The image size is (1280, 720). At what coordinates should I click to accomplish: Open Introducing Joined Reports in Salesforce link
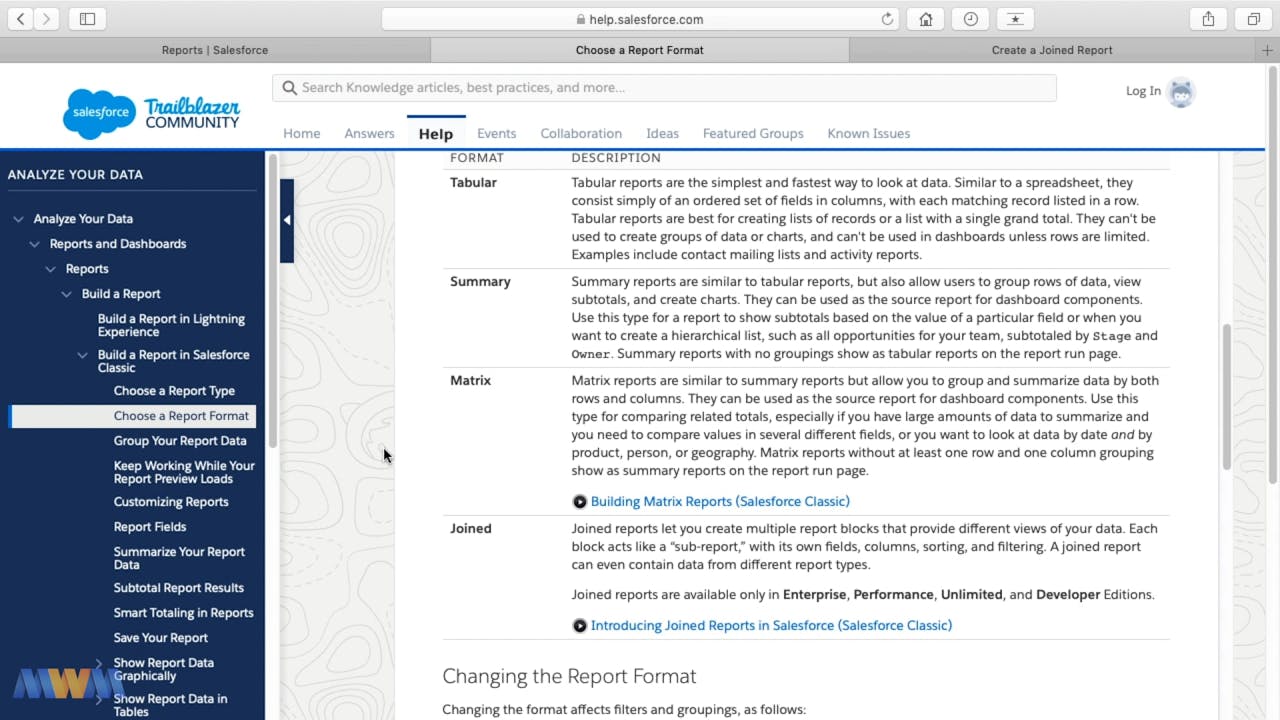click(770, 625)
